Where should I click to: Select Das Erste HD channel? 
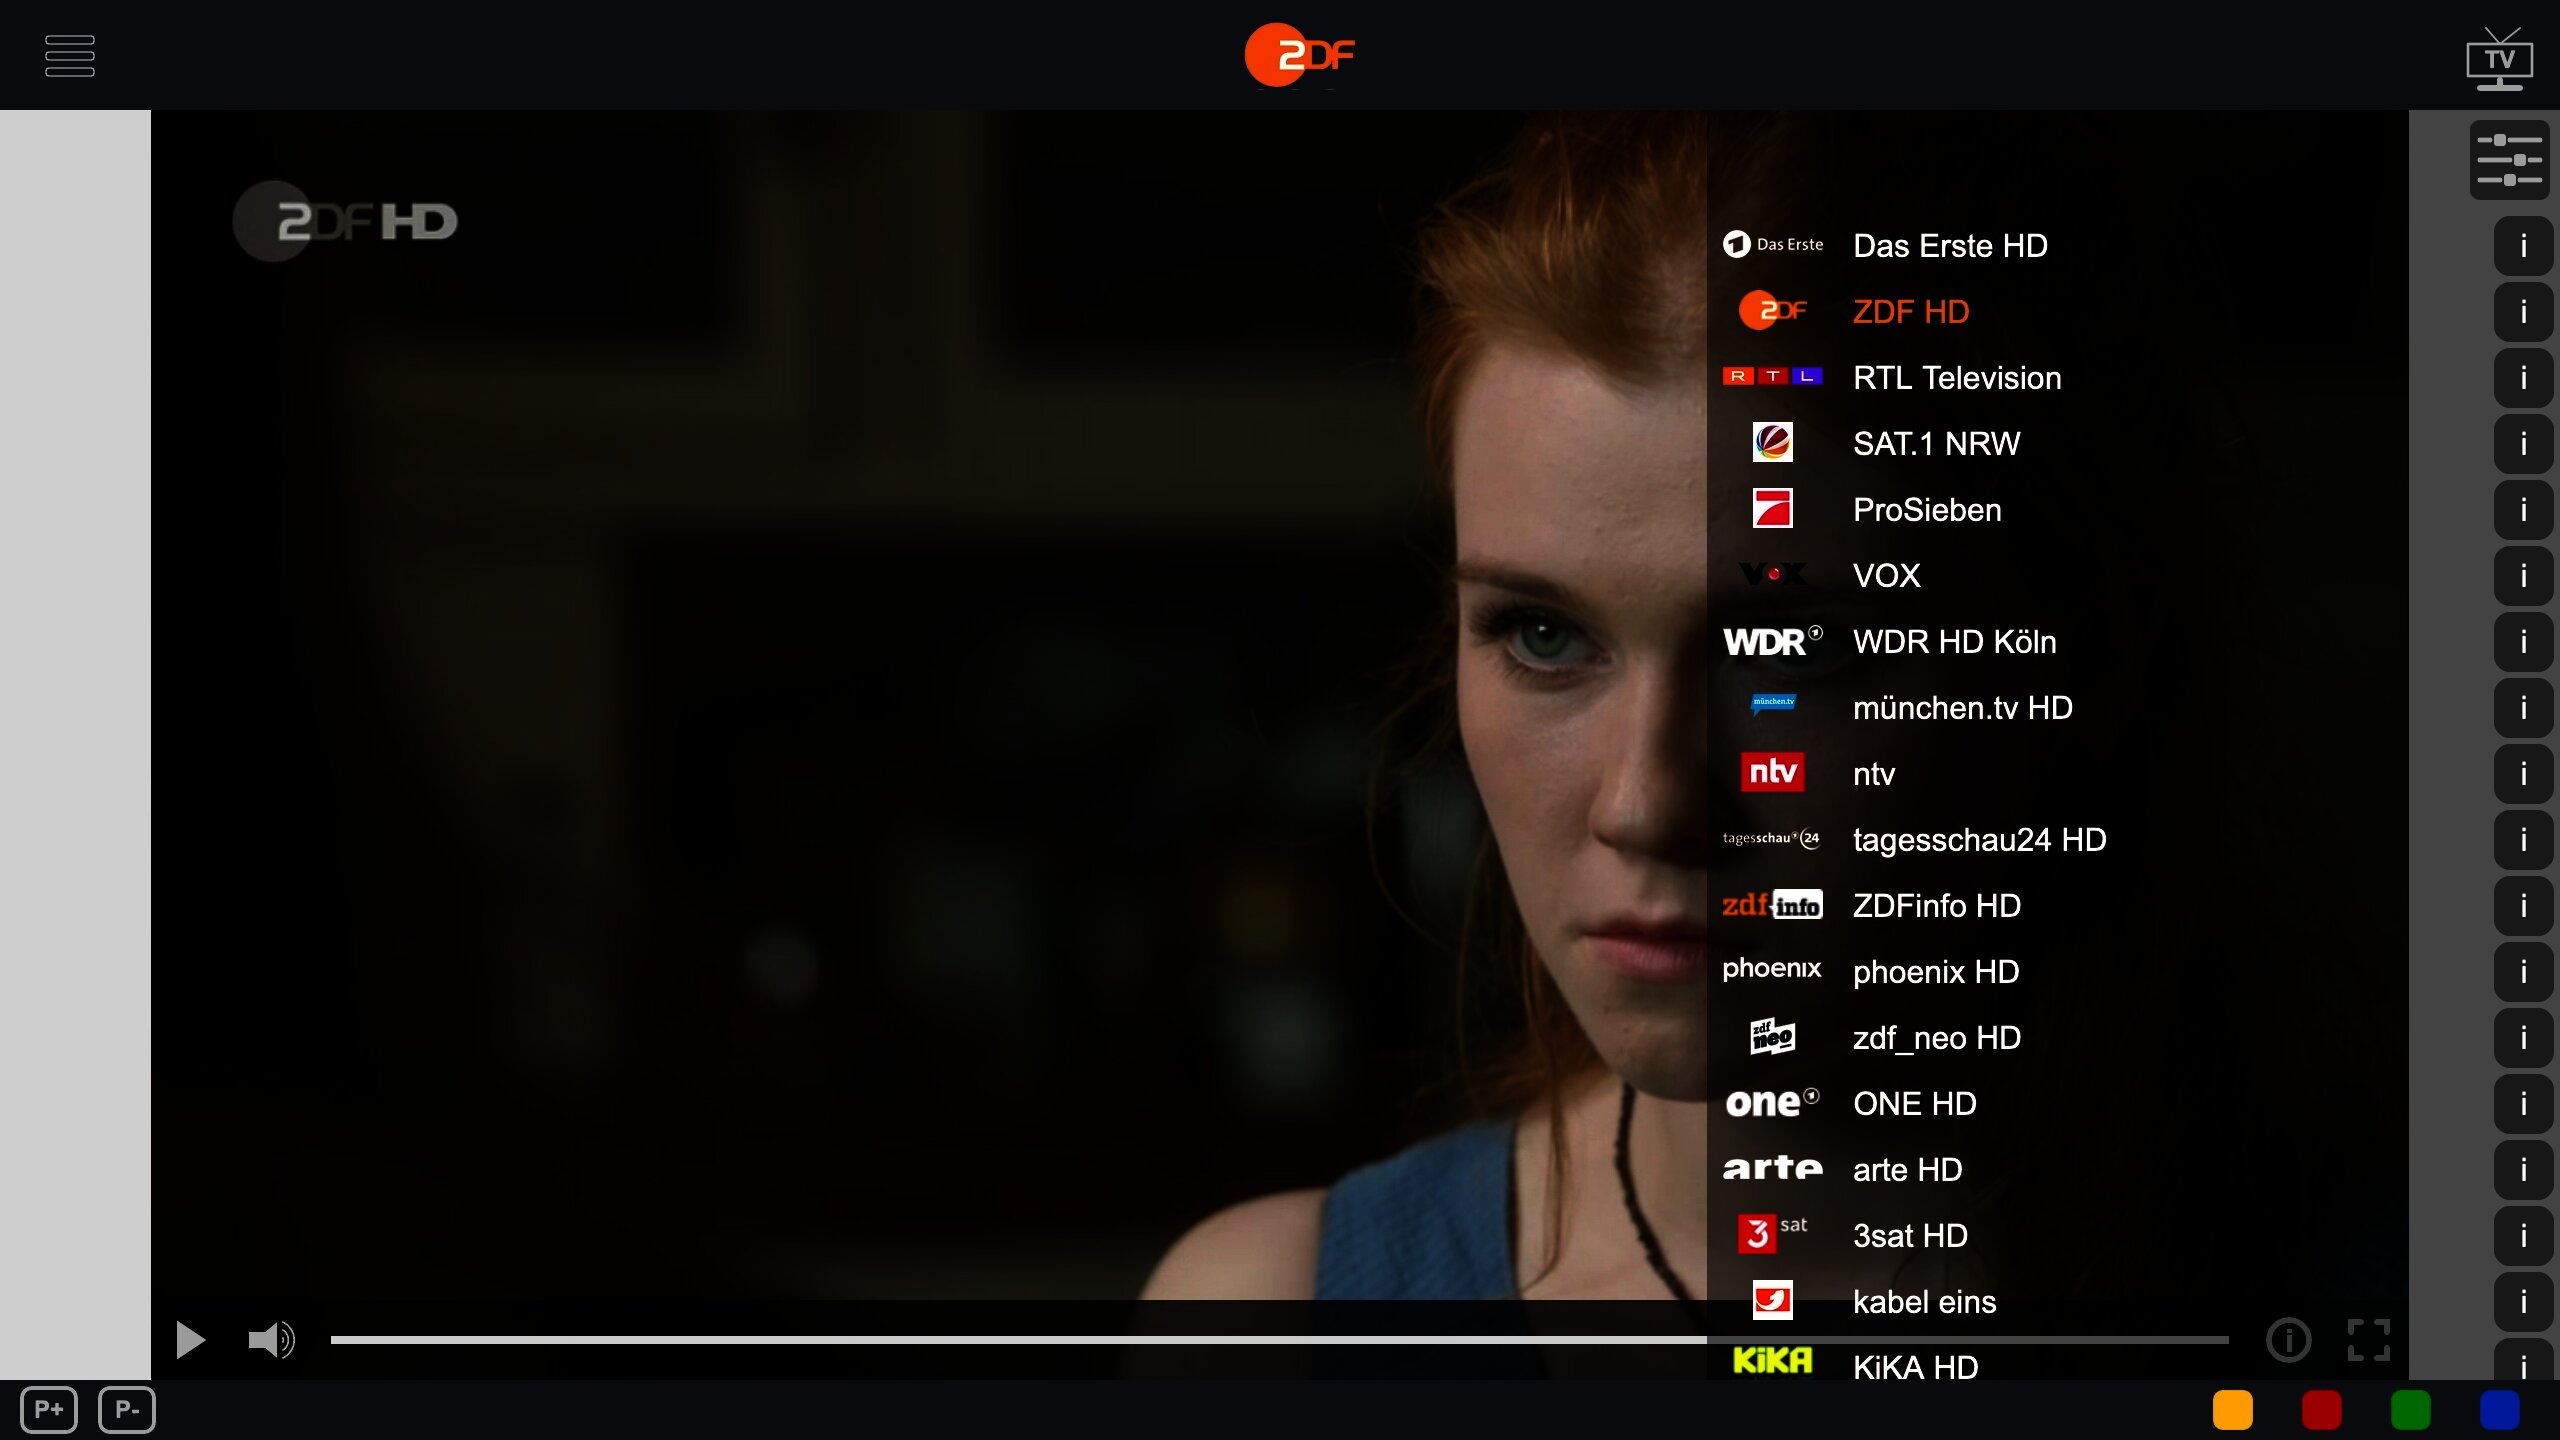point(1949,246)
